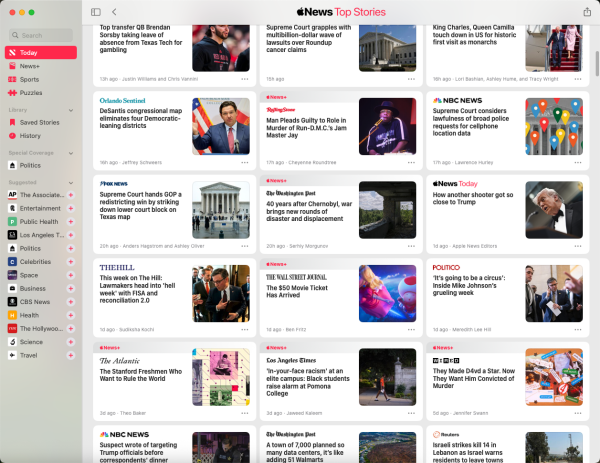Open more options for This week on The Hill story

pyautogui.click(x=245, y=329)
